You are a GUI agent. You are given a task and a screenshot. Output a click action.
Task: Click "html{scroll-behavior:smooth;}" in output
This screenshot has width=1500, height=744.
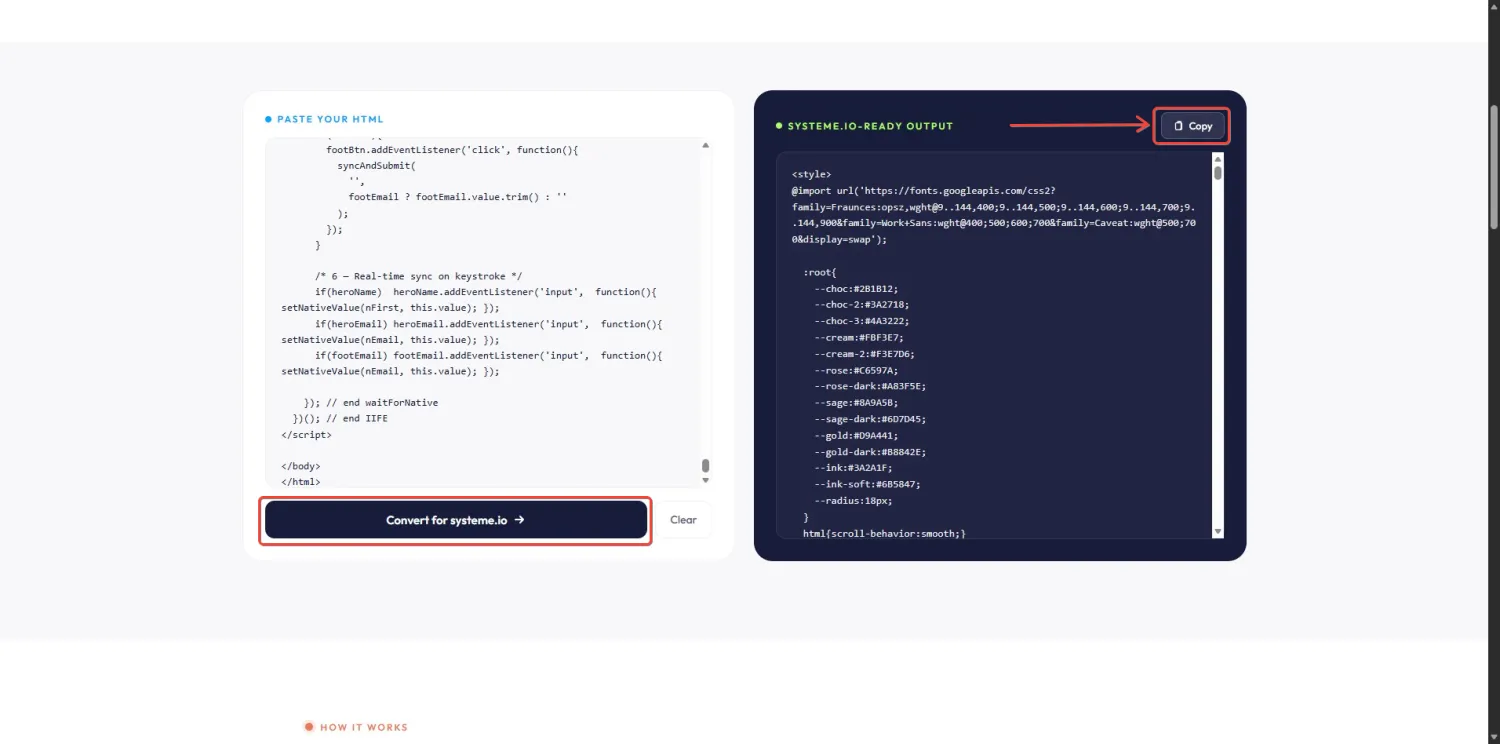(x=884, y=534)
